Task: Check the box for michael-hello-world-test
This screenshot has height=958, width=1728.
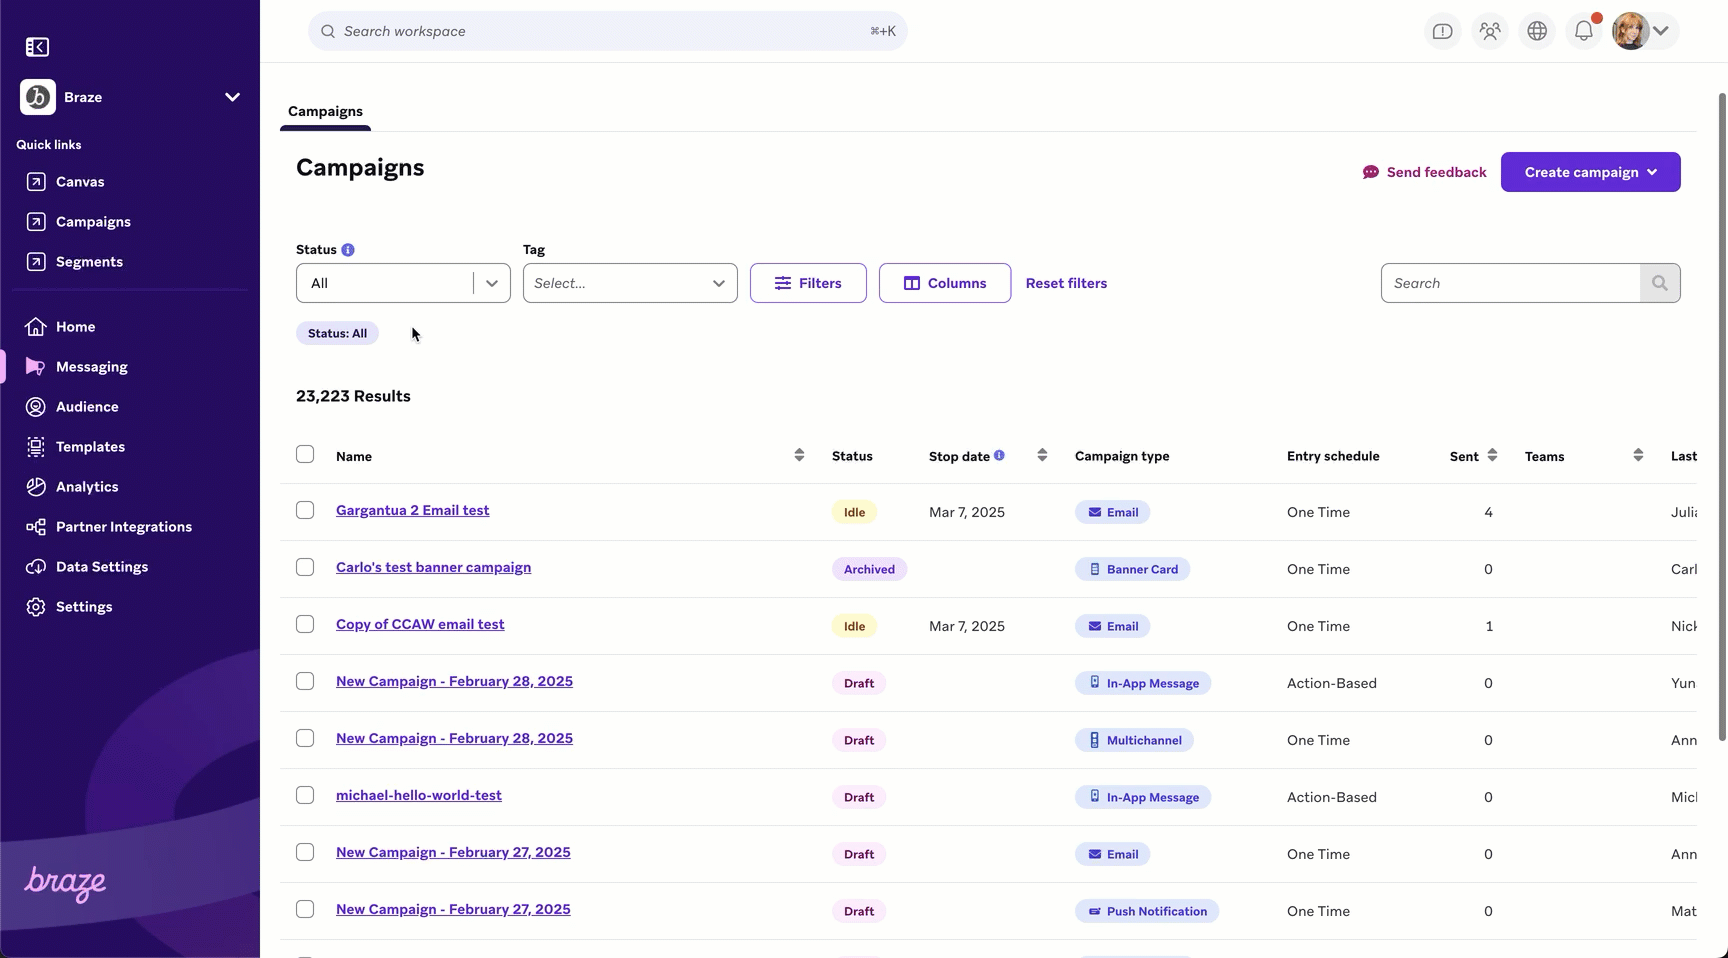Action: (x=305, y=795)
